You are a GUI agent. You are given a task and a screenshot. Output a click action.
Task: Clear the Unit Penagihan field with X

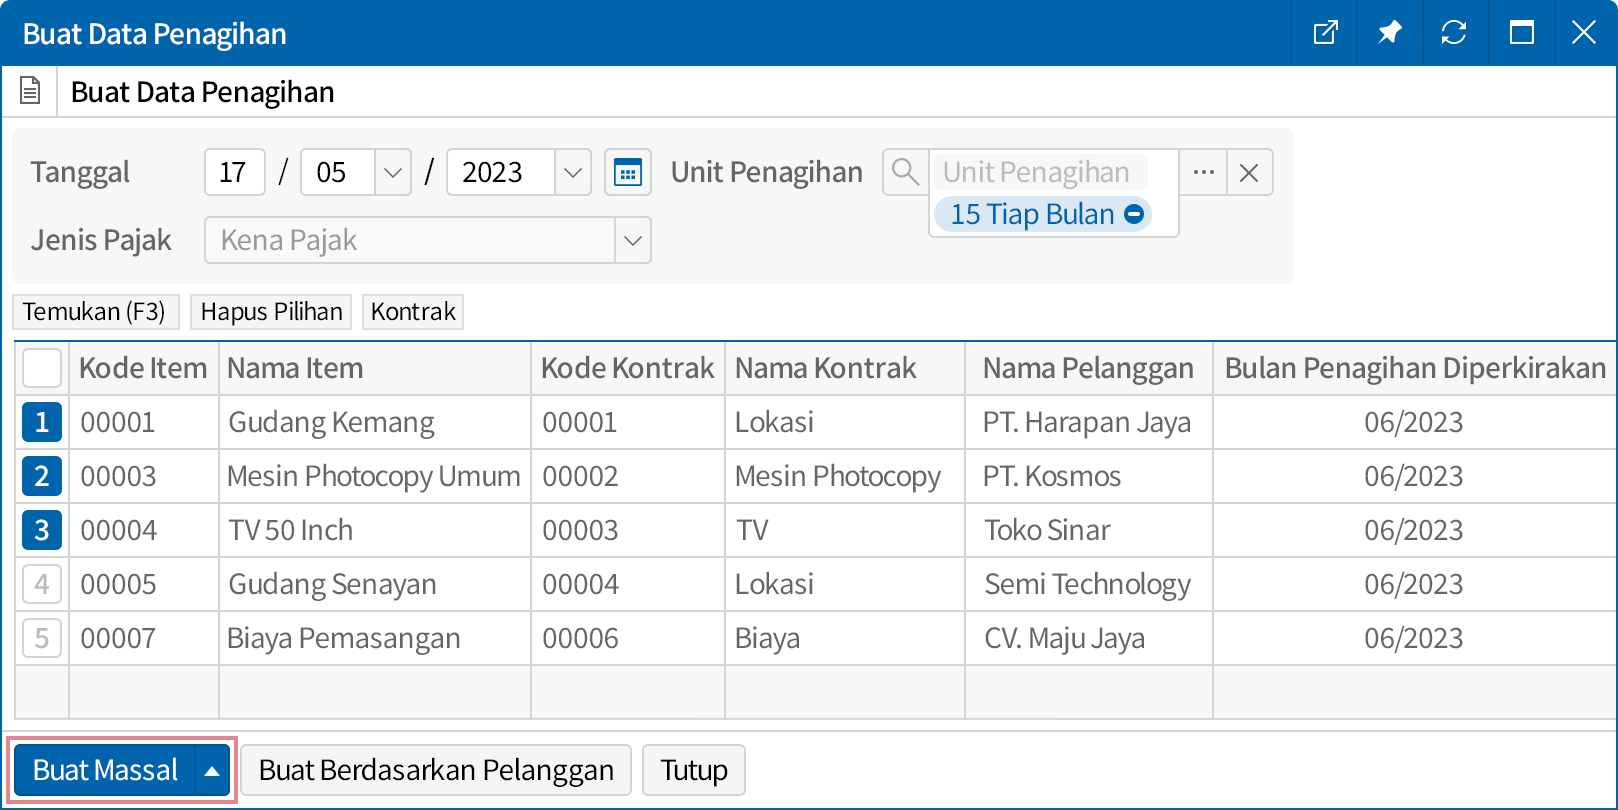(x=1249, y=172)
